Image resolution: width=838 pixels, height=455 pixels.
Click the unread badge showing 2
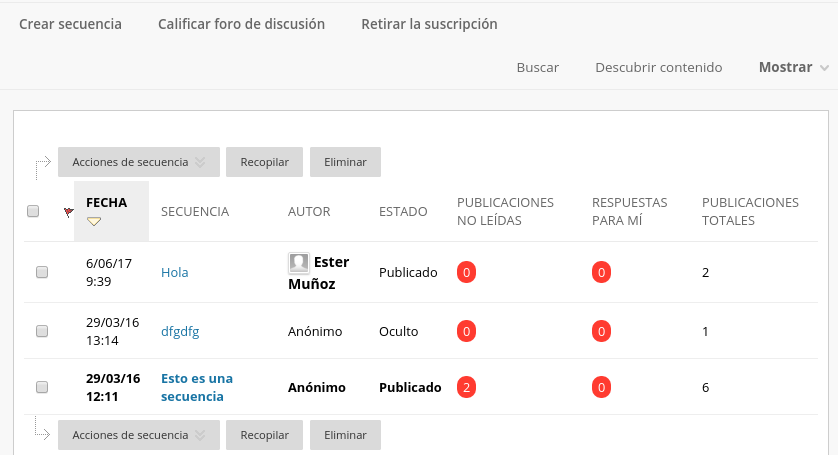pos(465,387)
